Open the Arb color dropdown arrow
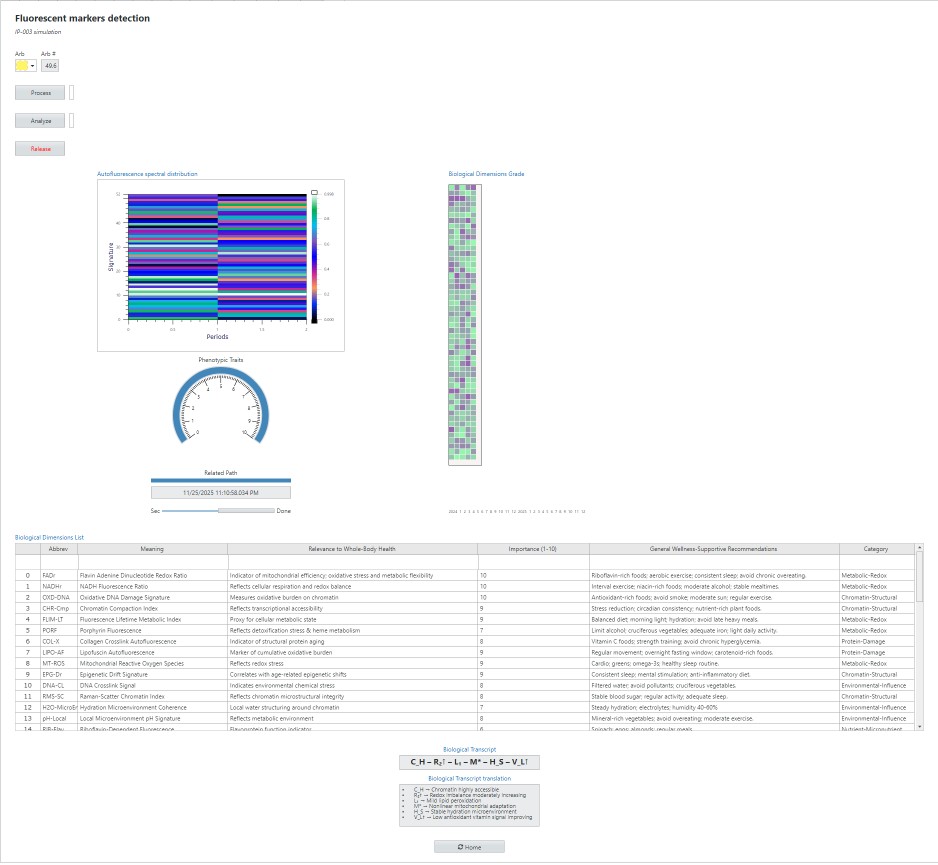Screen dimensions: 938x865 [33, 66]
